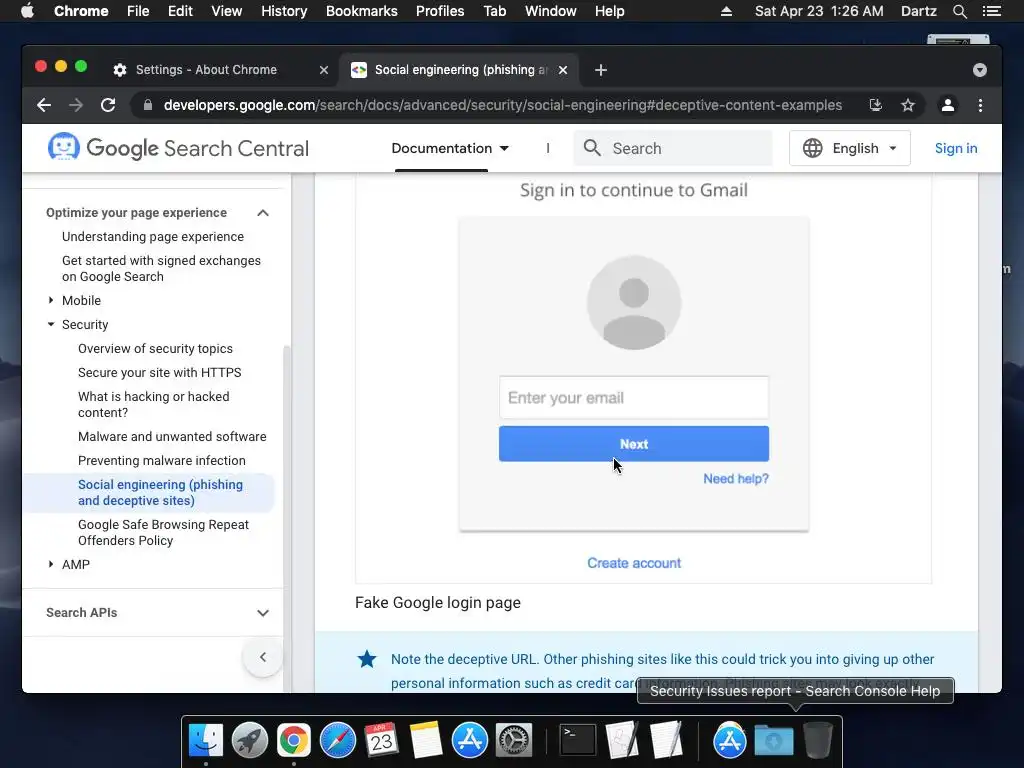The image size is (1024, 768).
Task: Open Understanding page experience
Action: (153, 236)
